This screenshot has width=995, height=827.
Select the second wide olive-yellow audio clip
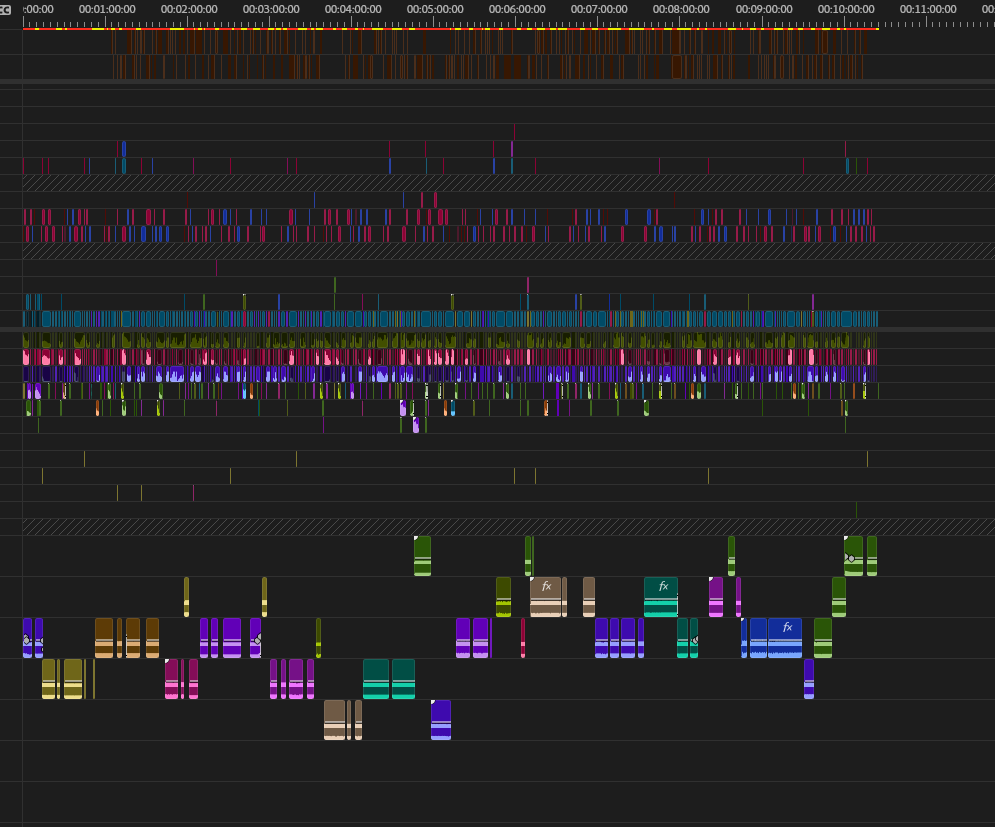(73, 679)
